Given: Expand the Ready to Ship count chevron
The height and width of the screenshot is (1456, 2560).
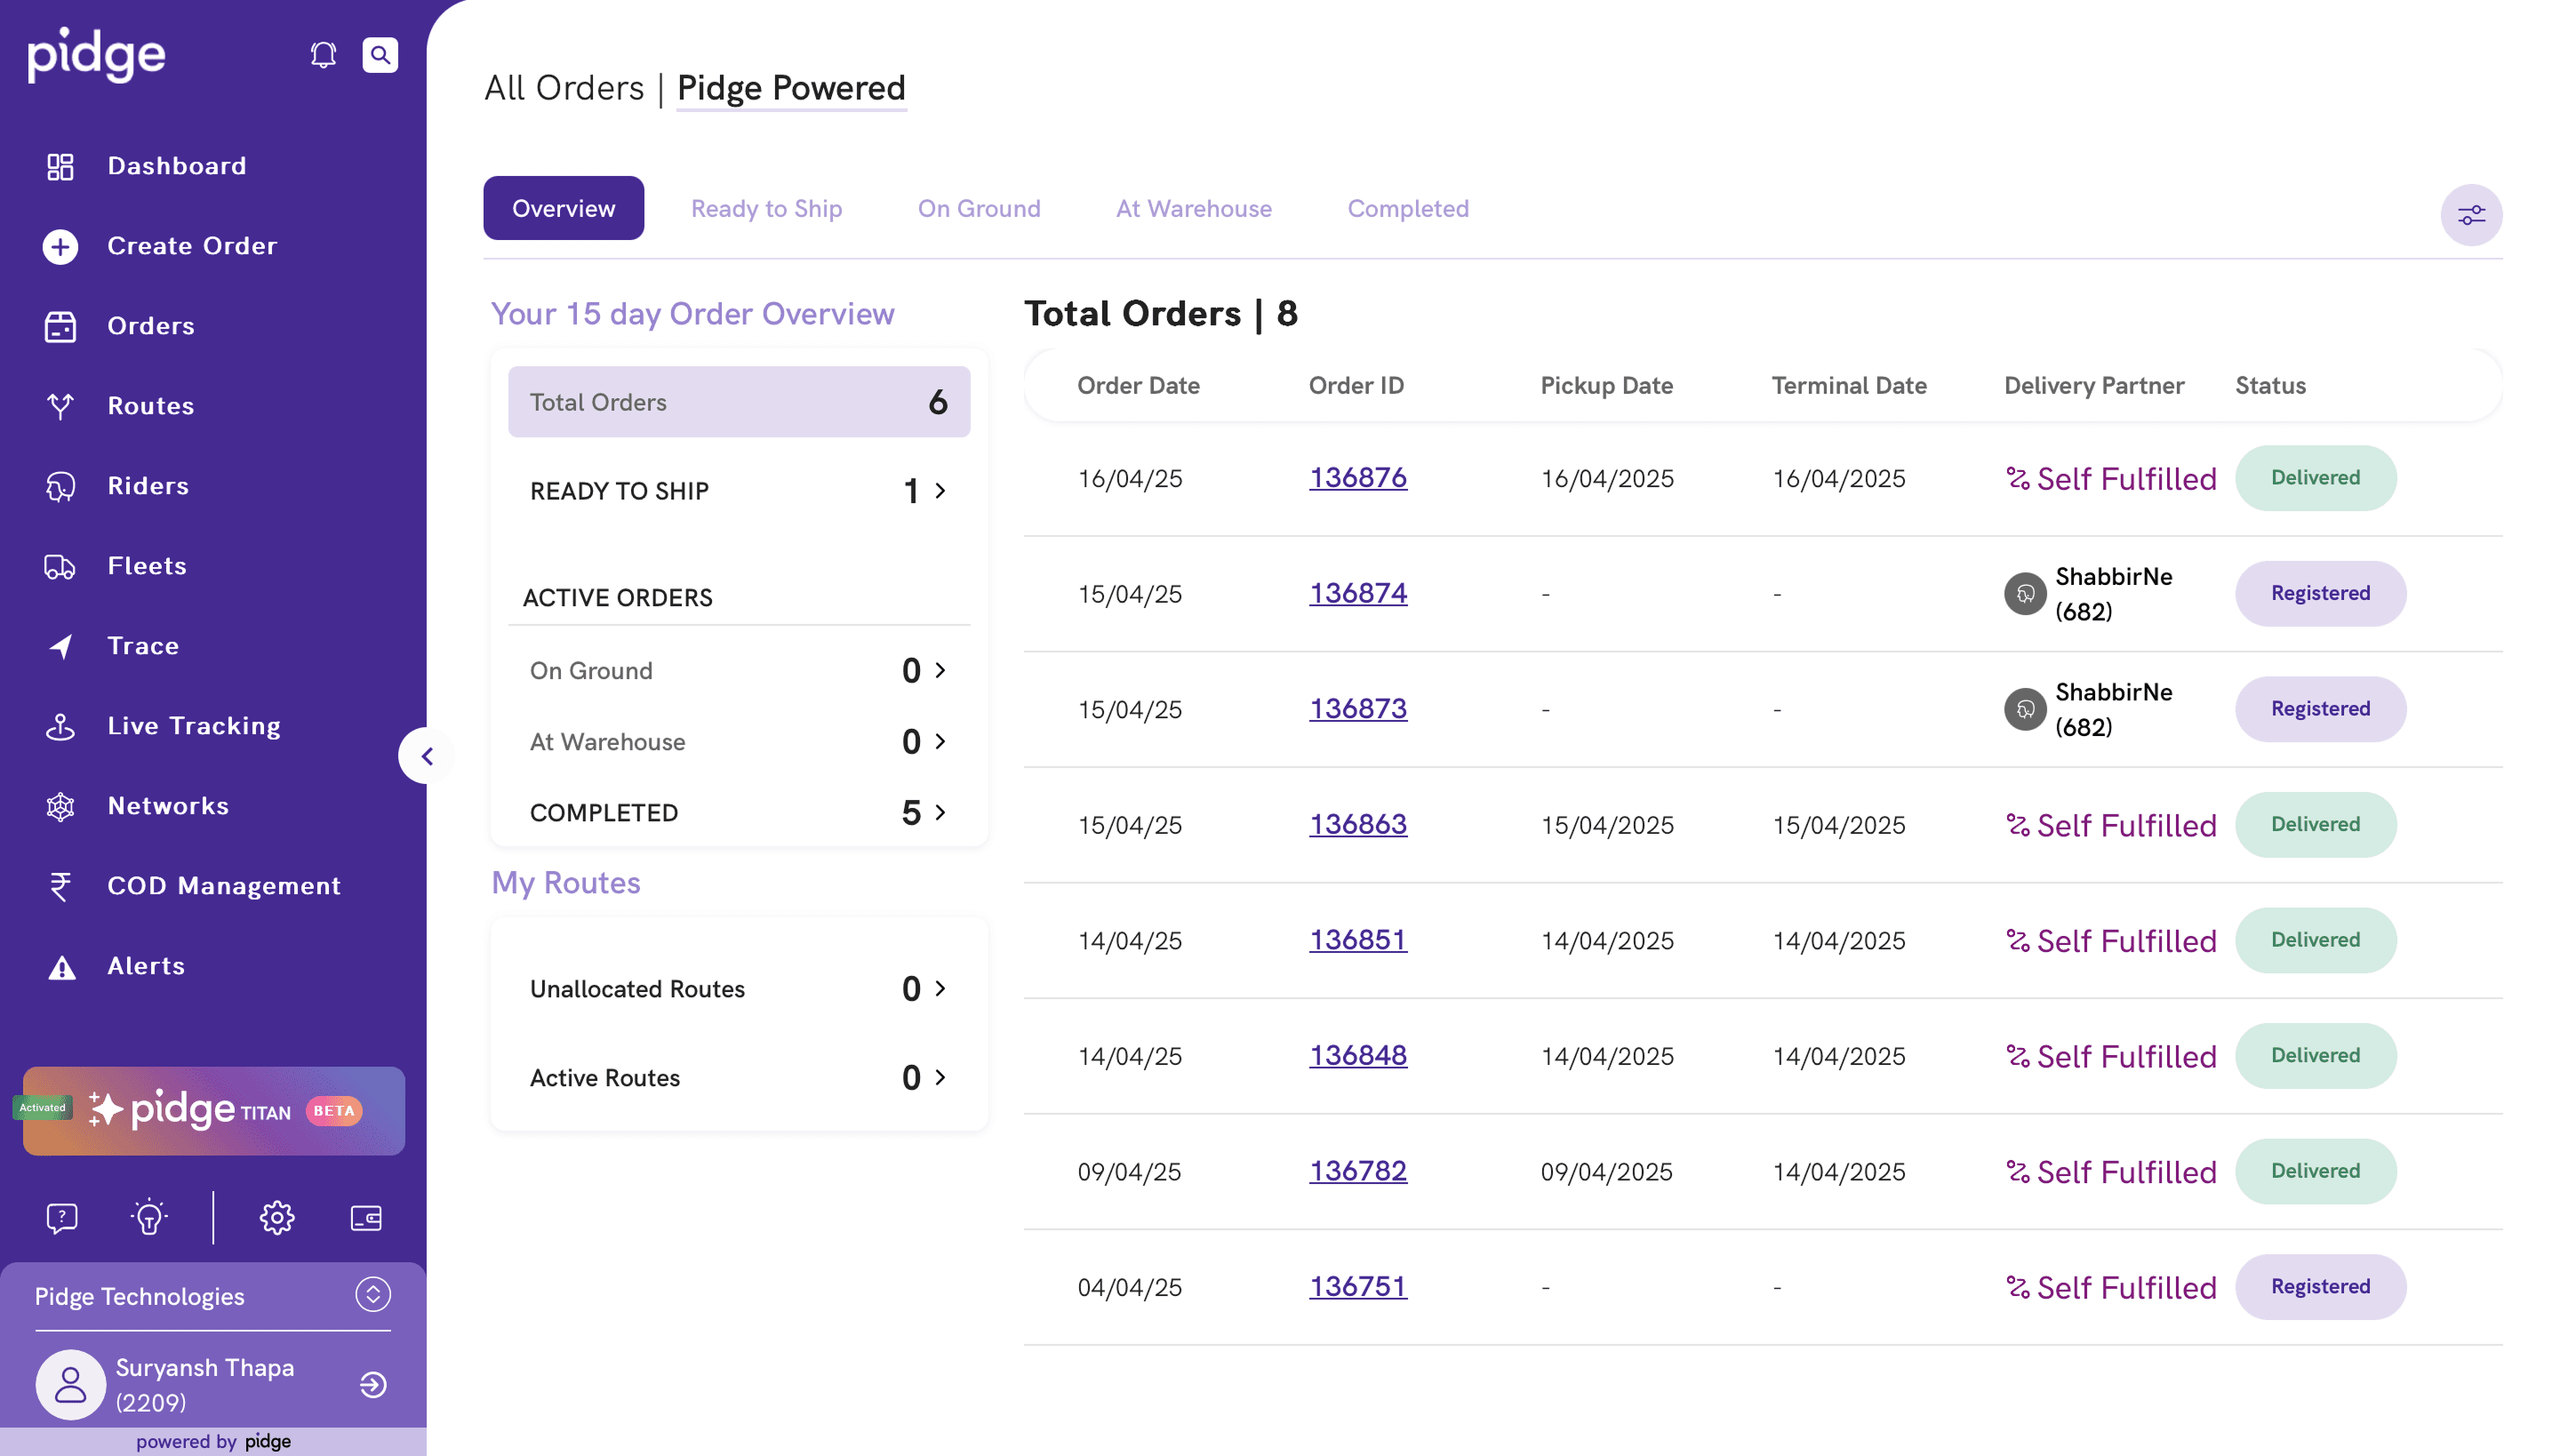Looking at the screenshot, I should tap(940, 491).
